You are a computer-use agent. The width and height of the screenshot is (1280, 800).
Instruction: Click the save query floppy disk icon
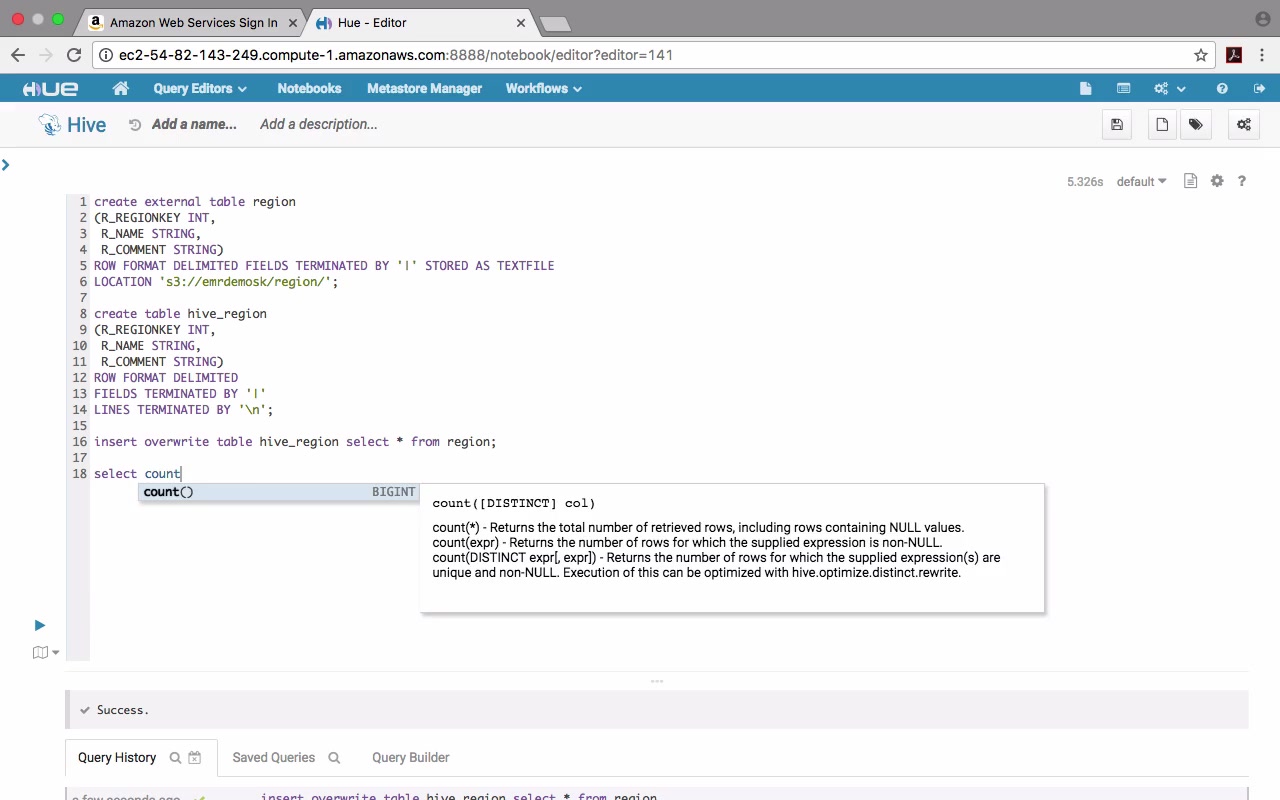pyautogui.click(x=1117, y=125)
